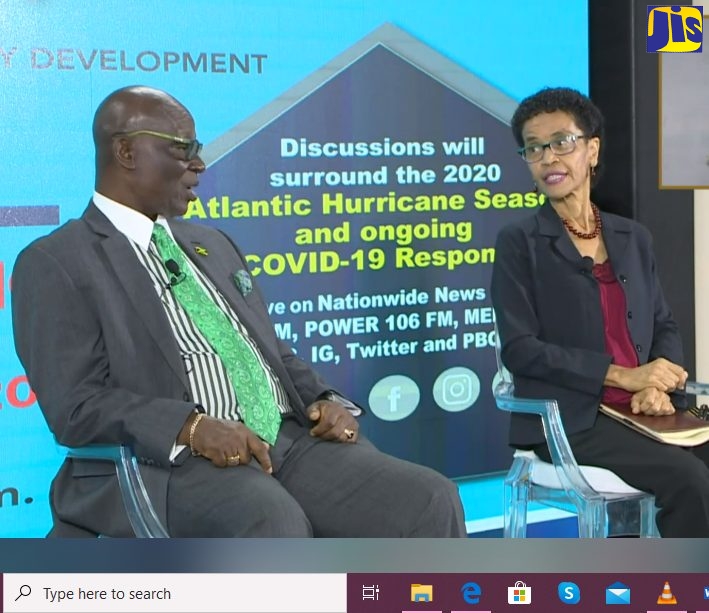Viewport: 709px width, 613px height.
Task: Click the Instagram icon on the backdrop
Action: click(456, 389)
